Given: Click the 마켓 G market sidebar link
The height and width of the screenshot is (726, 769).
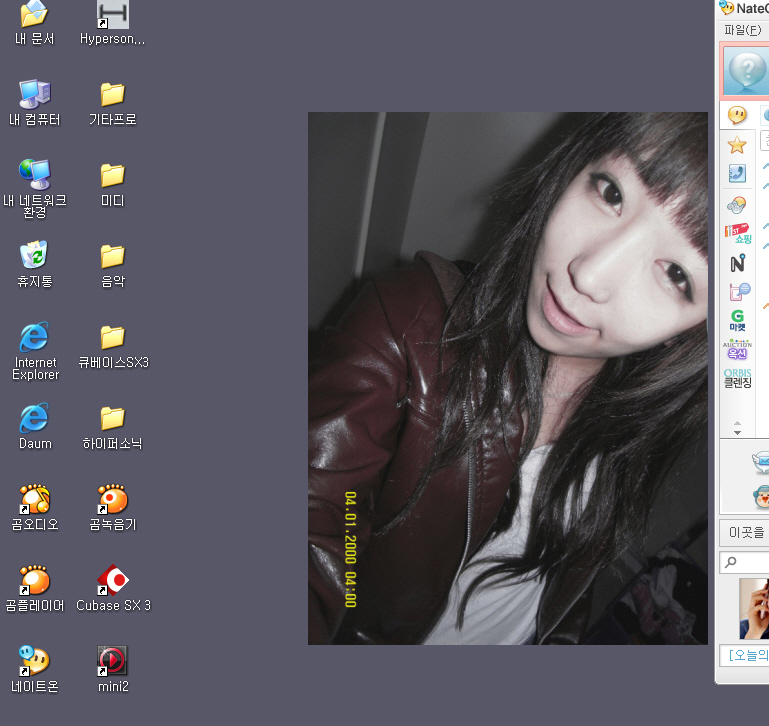Looking at the screenshot, I should click(x=737, y=321).
